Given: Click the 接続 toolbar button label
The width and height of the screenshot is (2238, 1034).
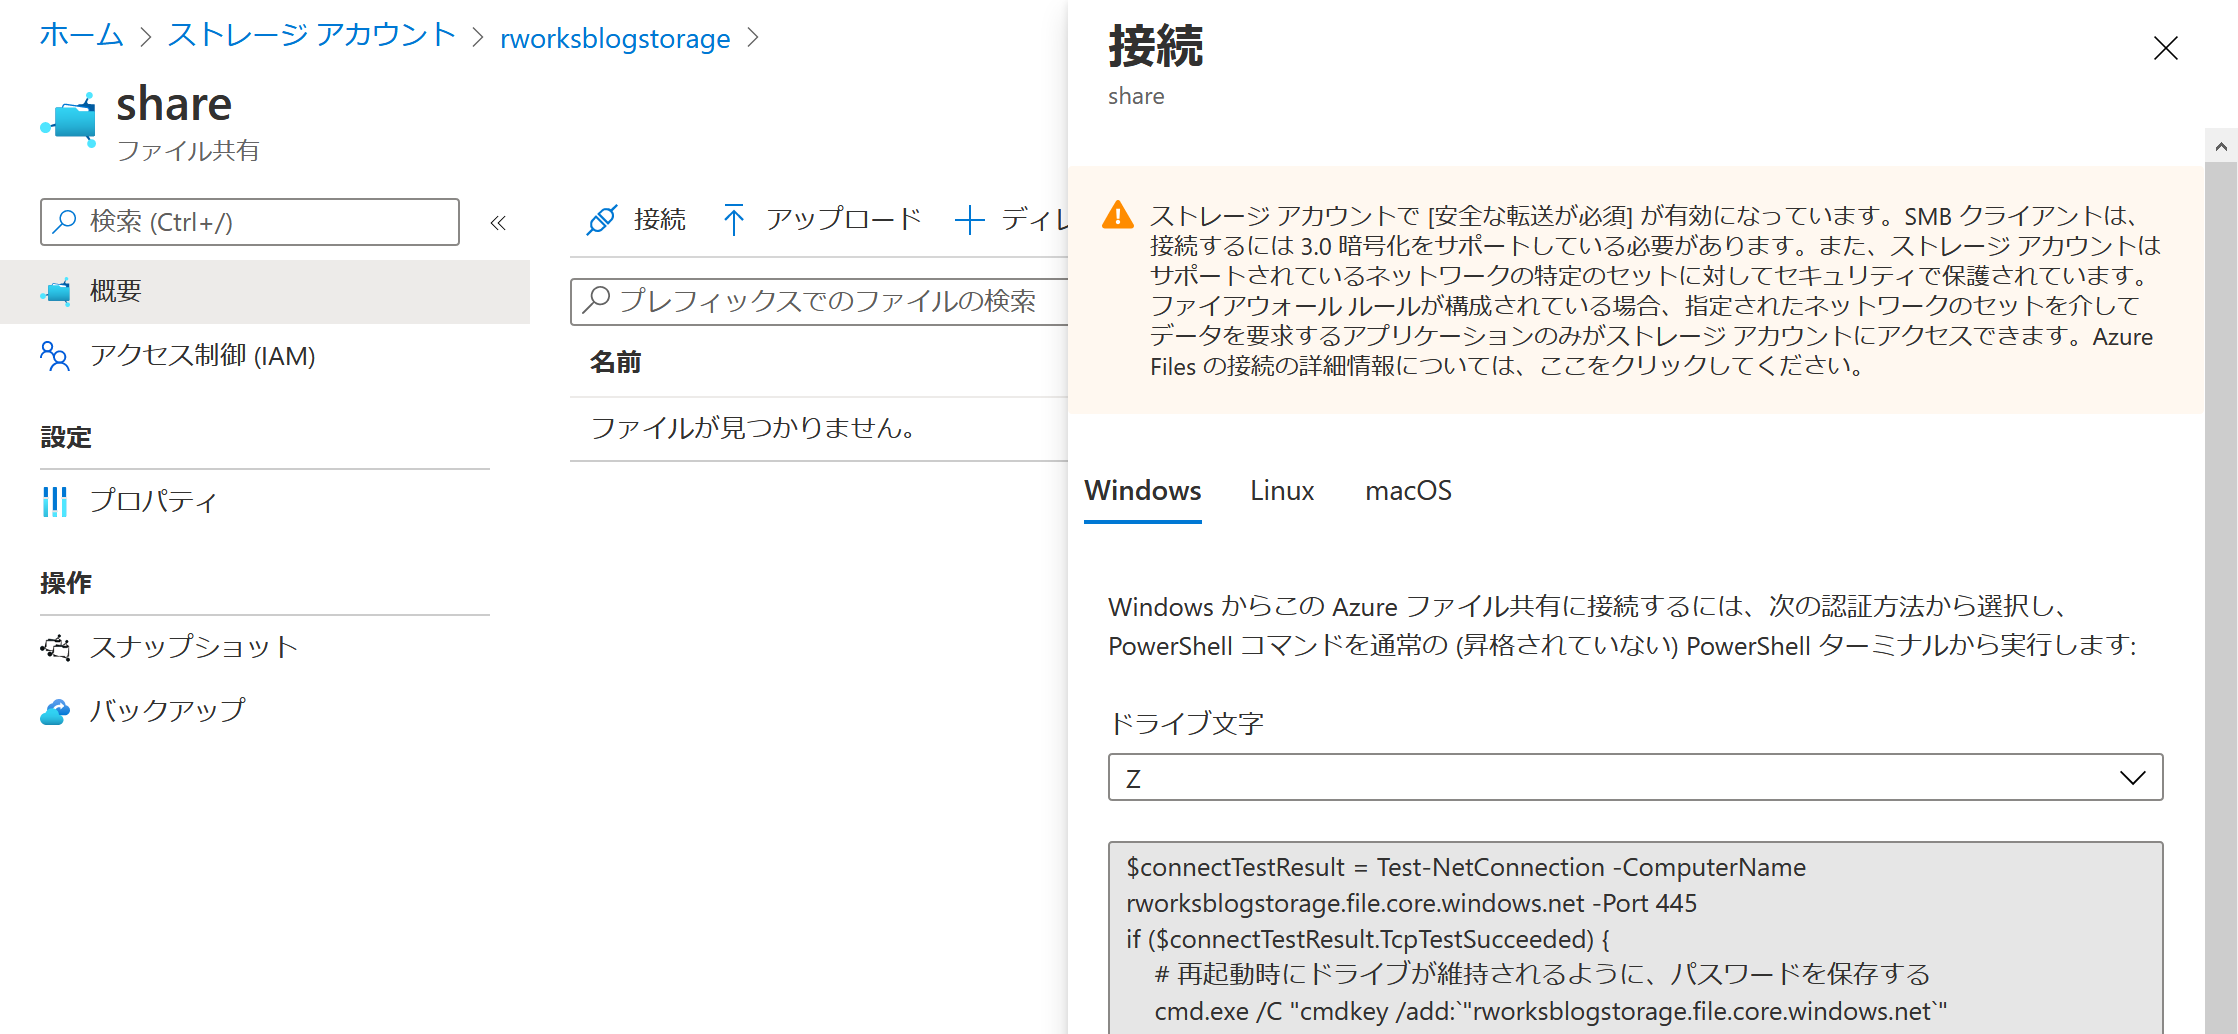Looking at the screenshot, I should (x=660, y=220).
